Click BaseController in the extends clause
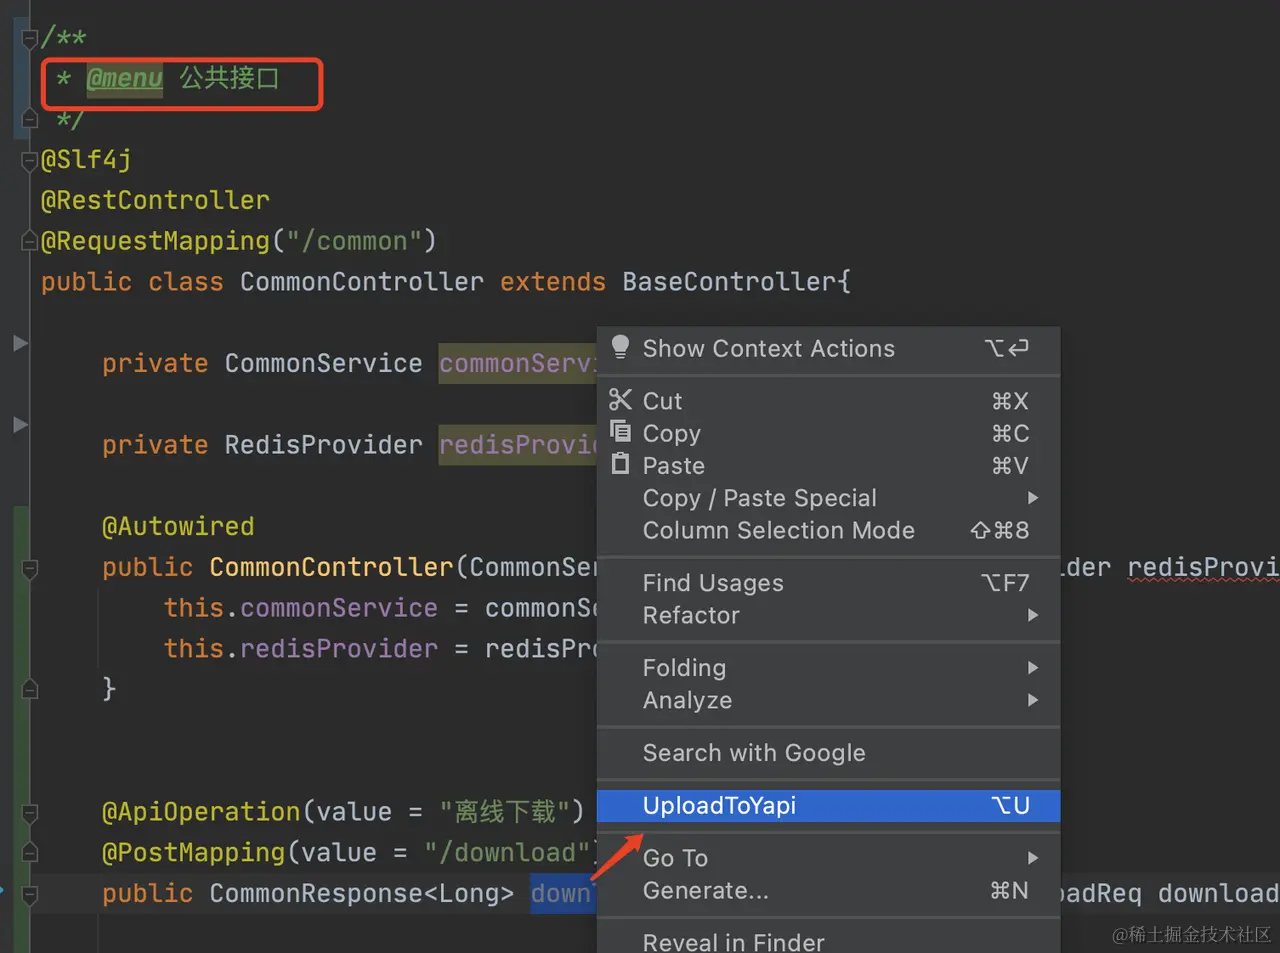 click(729, 282)
